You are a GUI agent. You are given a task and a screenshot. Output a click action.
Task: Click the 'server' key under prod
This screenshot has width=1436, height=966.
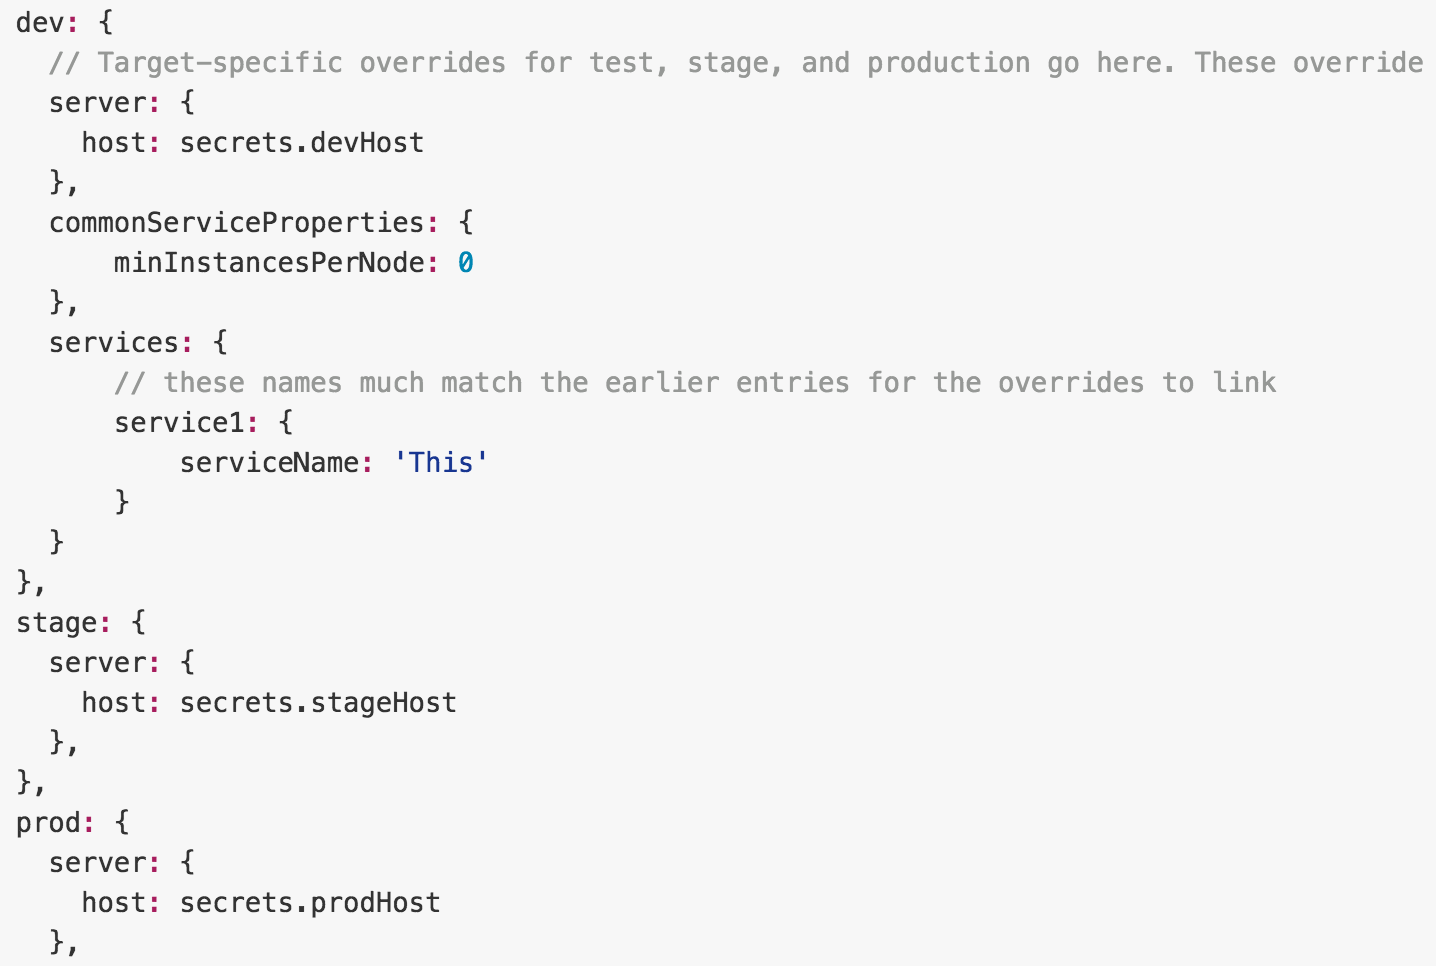click(x=97, y=863)
